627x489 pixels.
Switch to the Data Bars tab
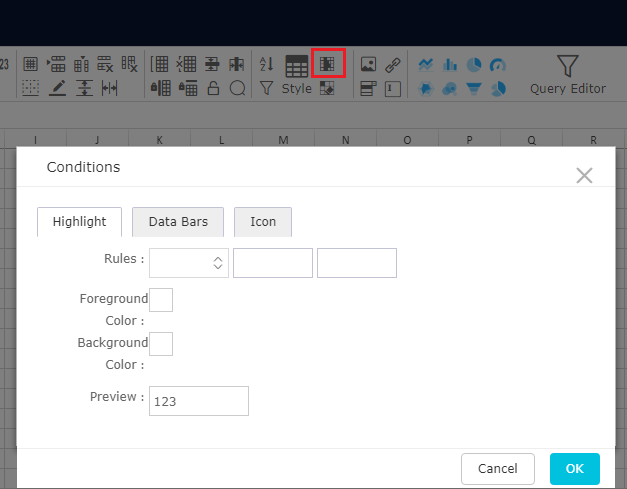178,221
